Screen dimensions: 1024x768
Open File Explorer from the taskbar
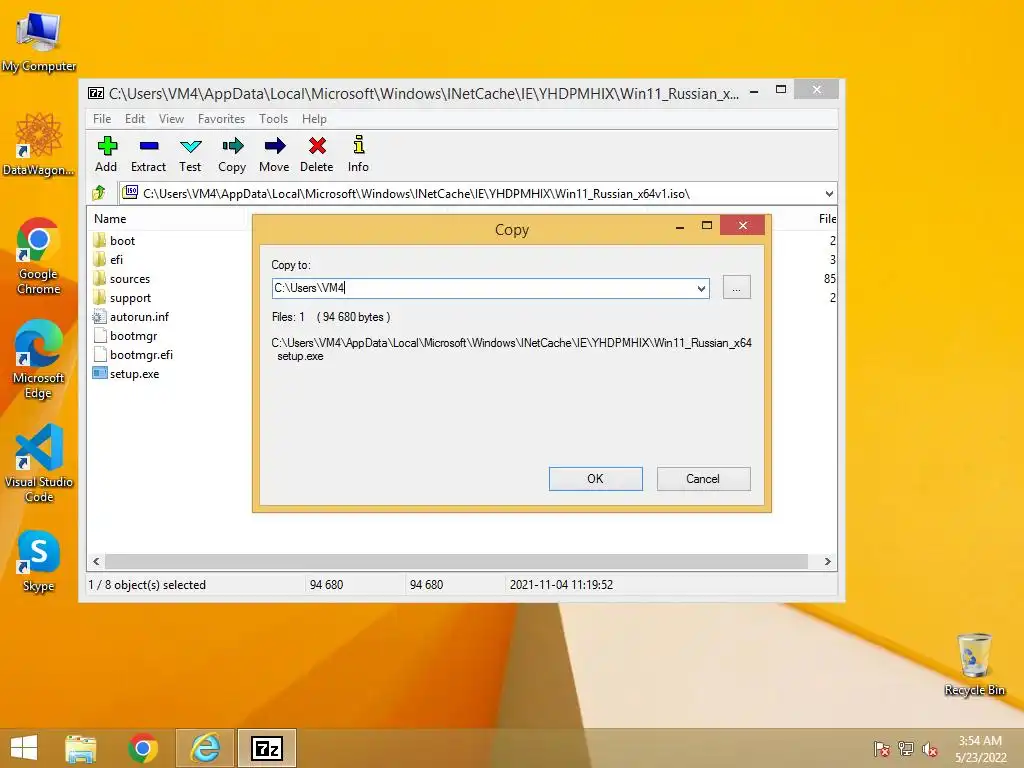(81, 748)
